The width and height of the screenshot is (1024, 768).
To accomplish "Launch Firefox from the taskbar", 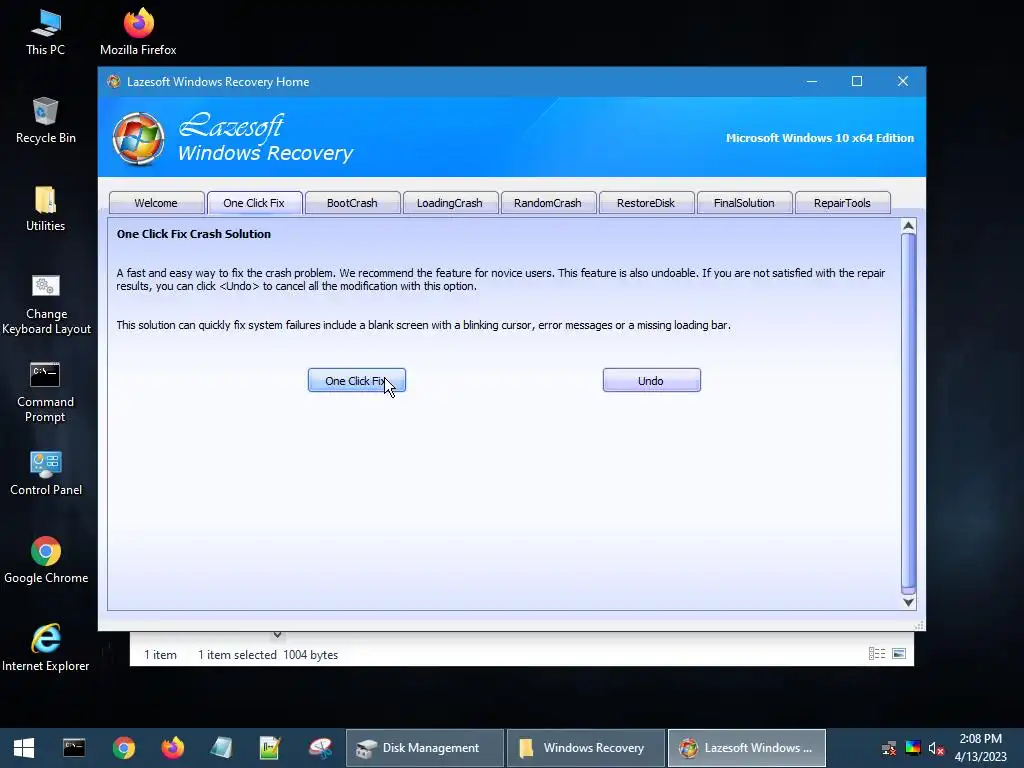I will (172, 748).
